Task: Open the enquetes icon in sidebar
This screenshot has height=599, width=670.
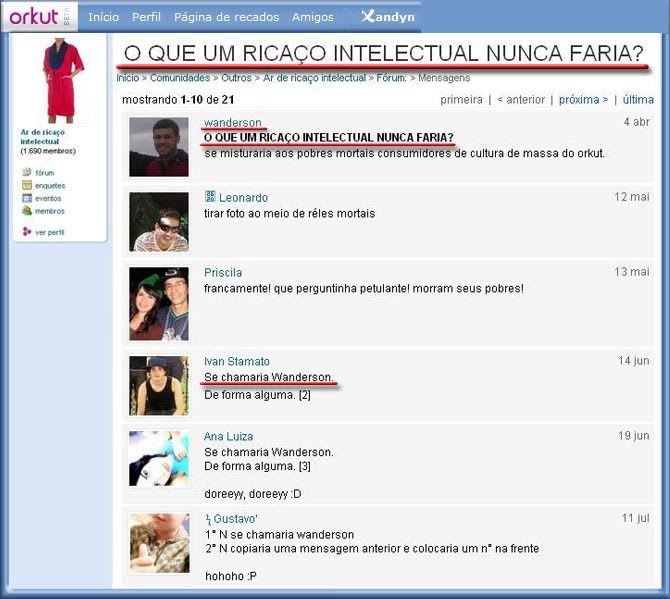Action: coord(27,186)
